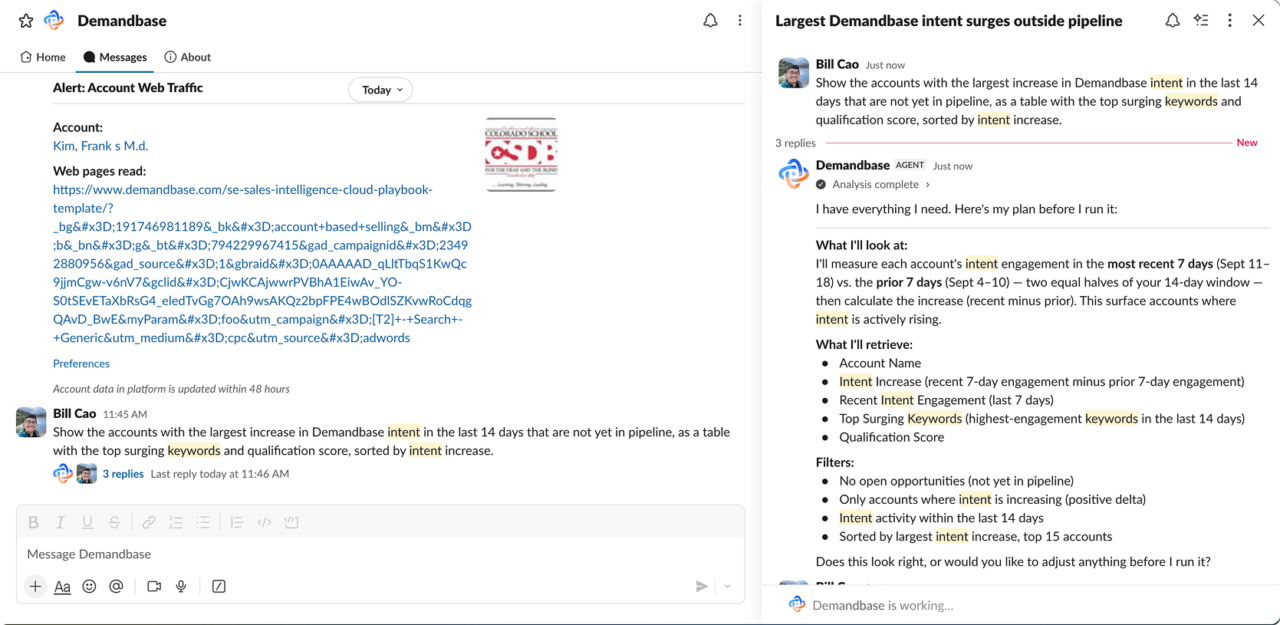Insert blockquote in composer
The width and height of the screenshot is (1280, 625).
pyautogui.click(x=237, y=522)
